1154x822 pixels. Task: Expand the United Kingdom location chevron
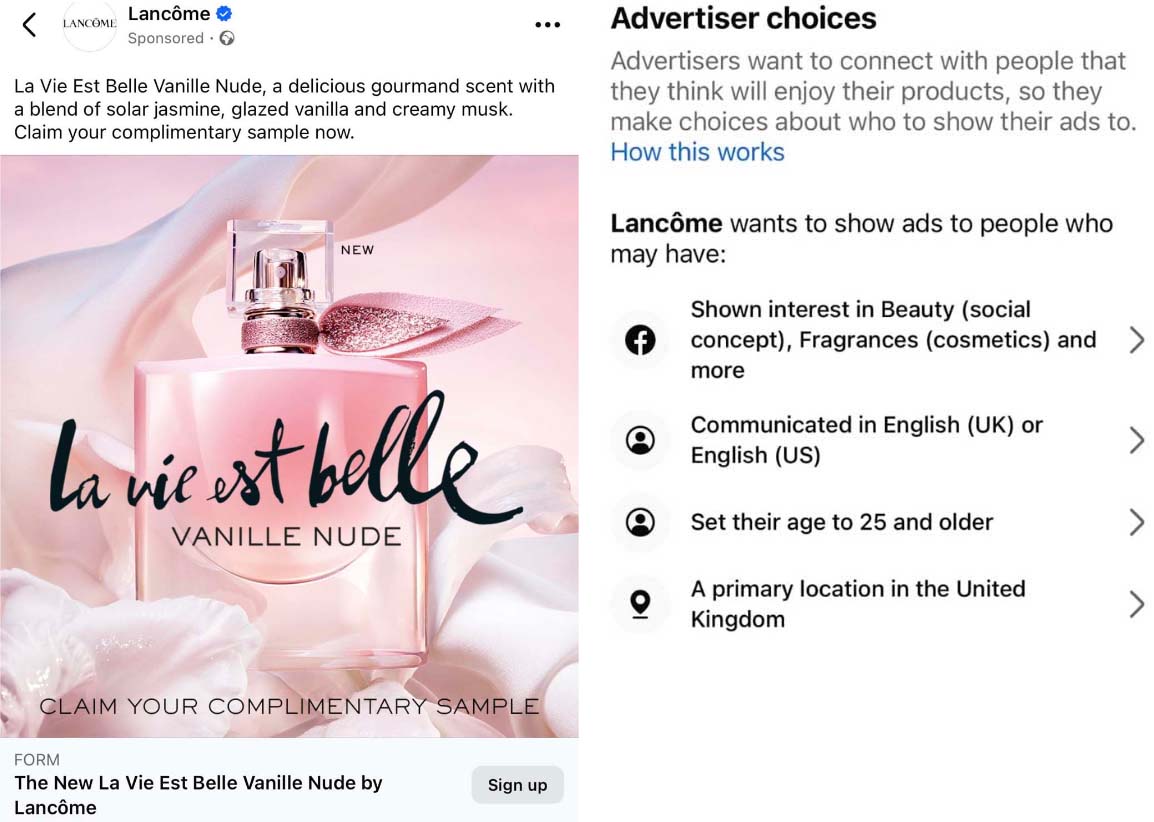point(1136,604)
